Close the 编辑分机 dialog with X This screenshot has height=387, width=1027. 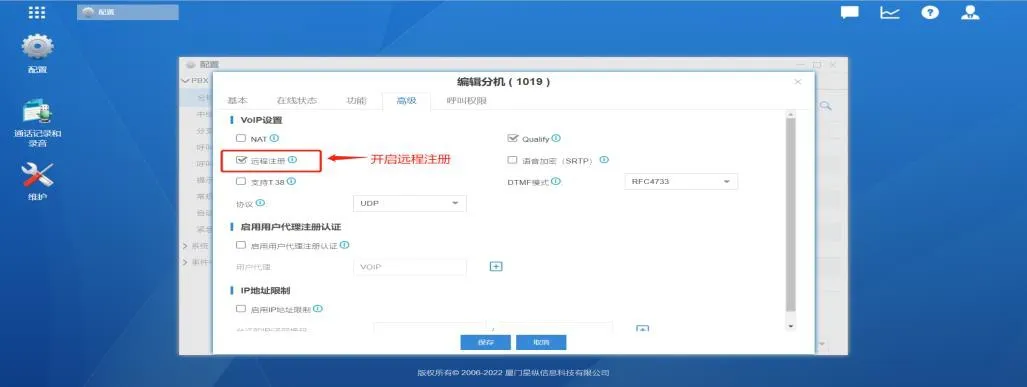(797, 82)
